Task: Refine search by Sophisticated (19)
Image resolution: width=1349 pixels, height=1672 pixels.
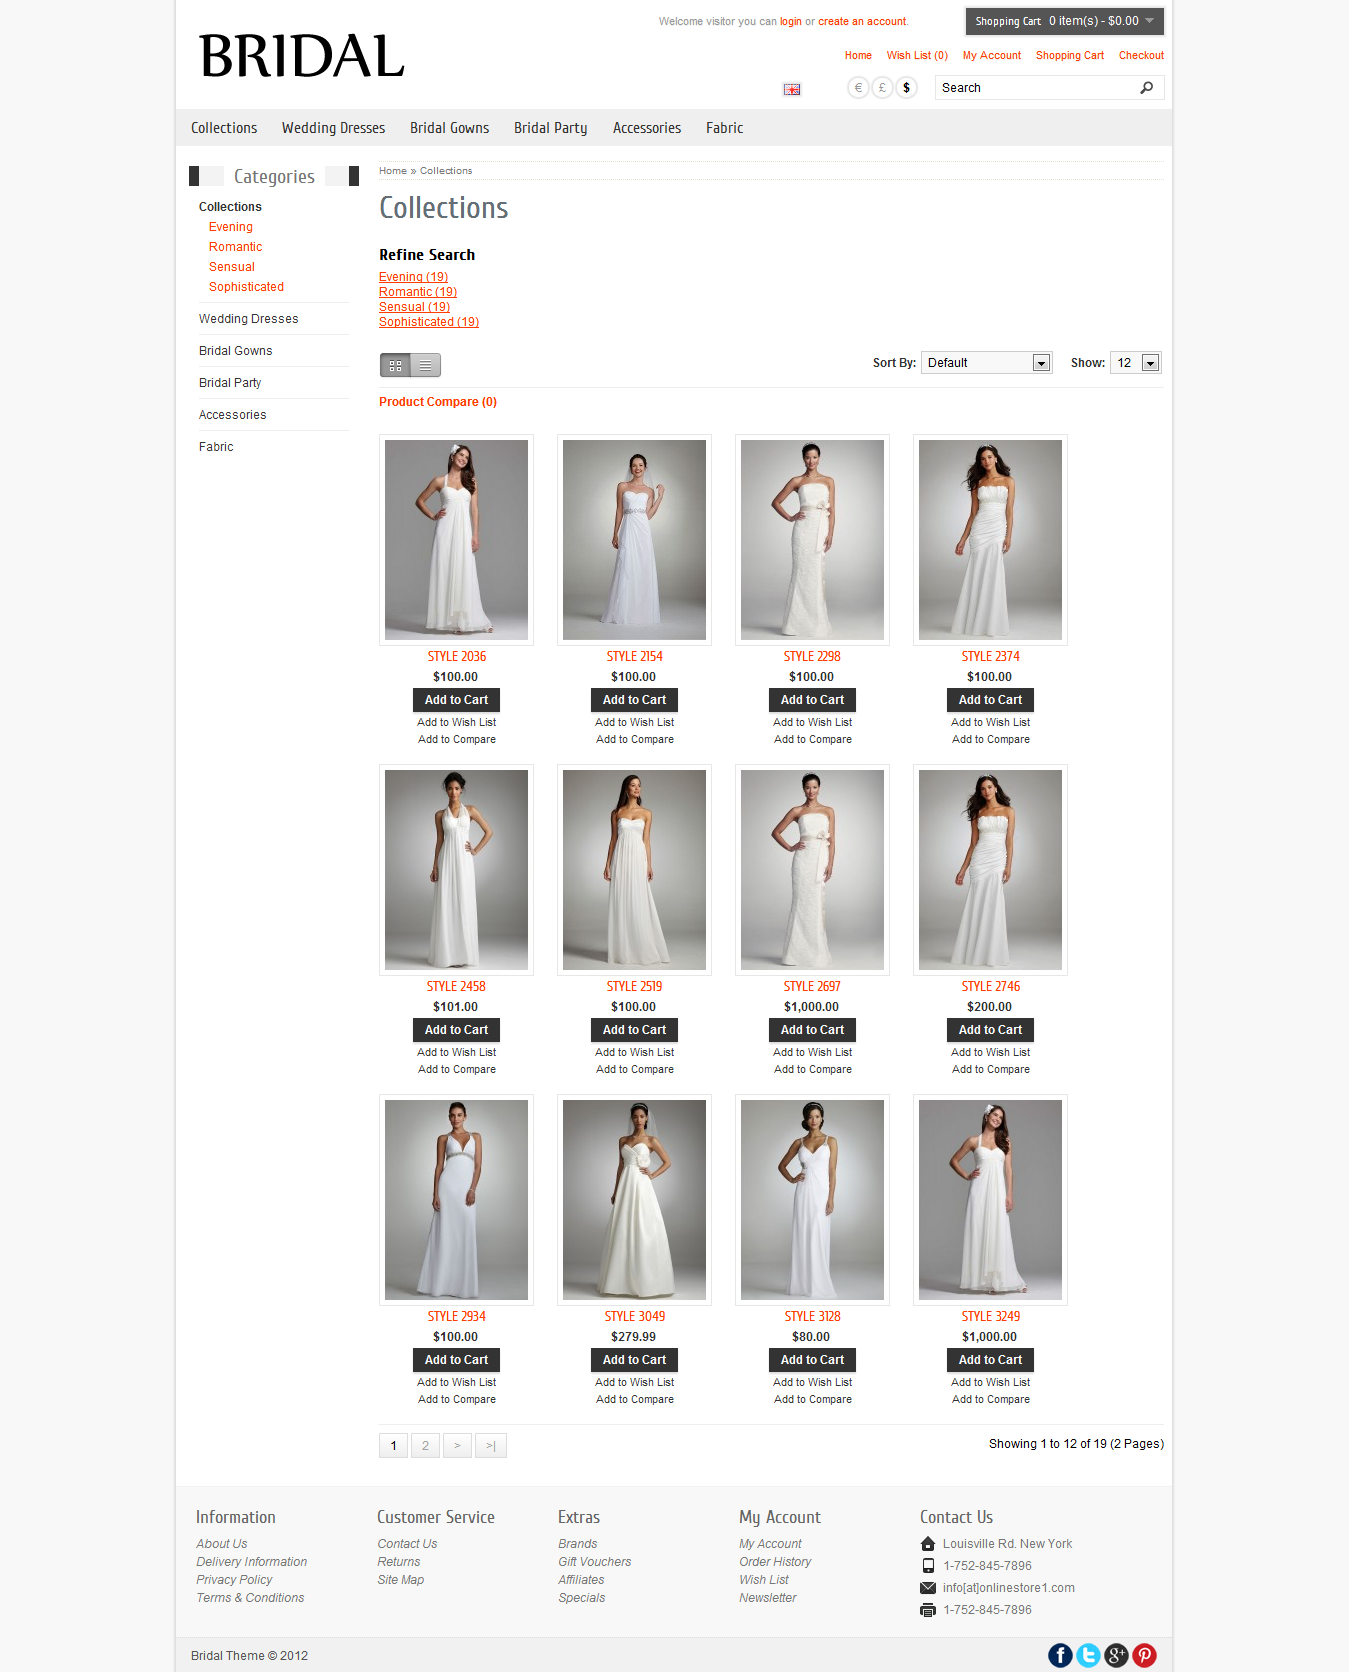Action: pyautogui.click(x=429, y=322)
